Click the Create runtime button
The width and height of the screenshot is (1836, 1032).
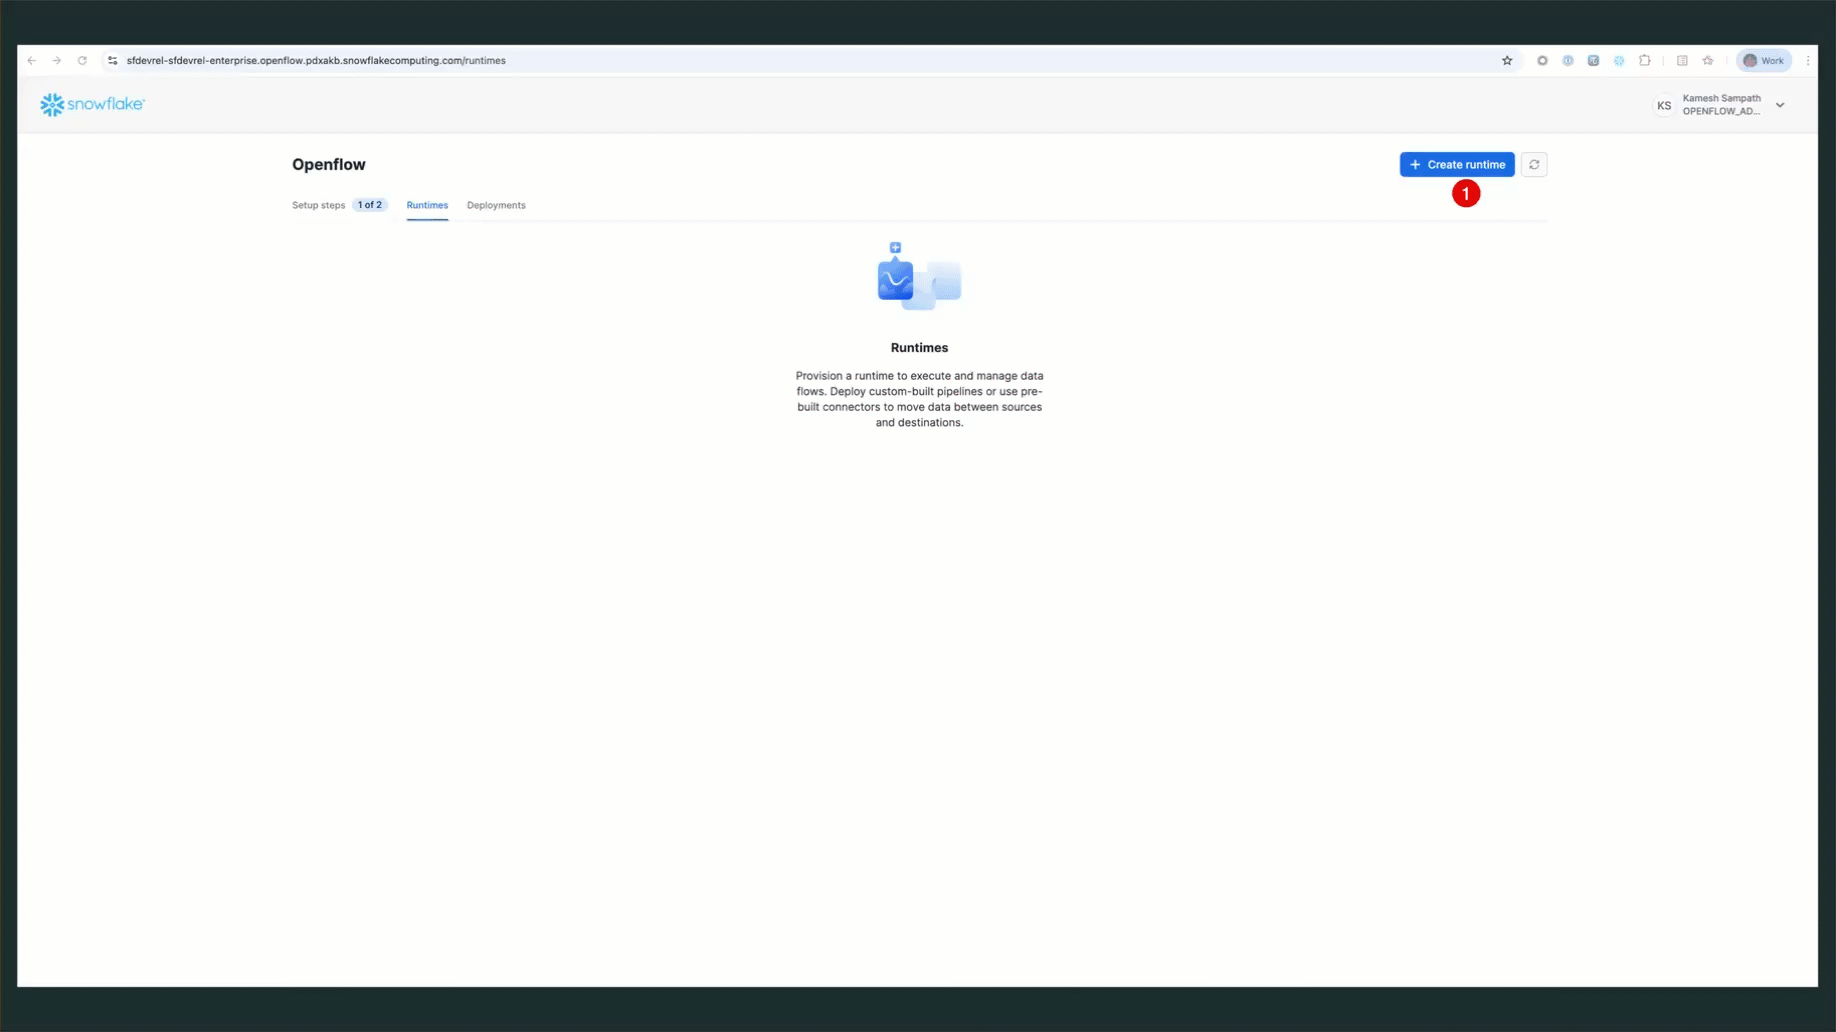coord(1457,164)
